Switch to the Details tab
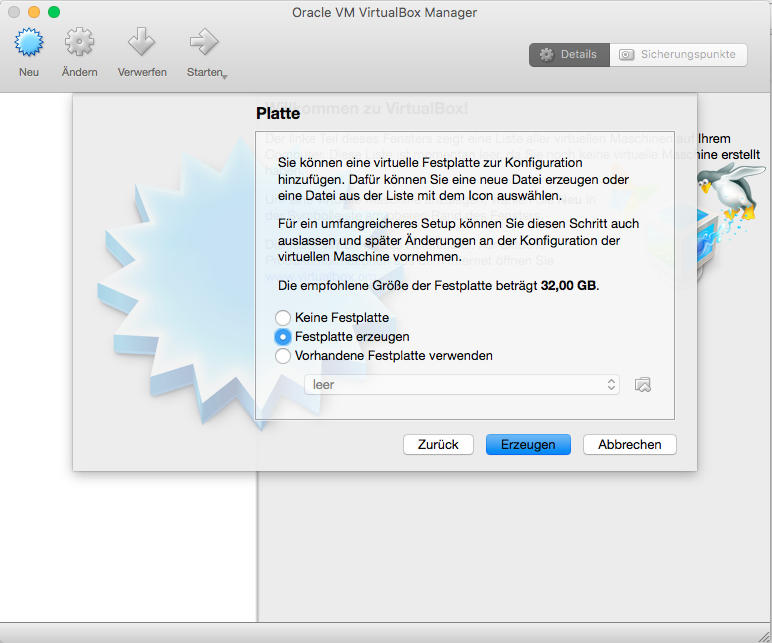This screenshot has height=643, width=772. click(x=569, y=55)
